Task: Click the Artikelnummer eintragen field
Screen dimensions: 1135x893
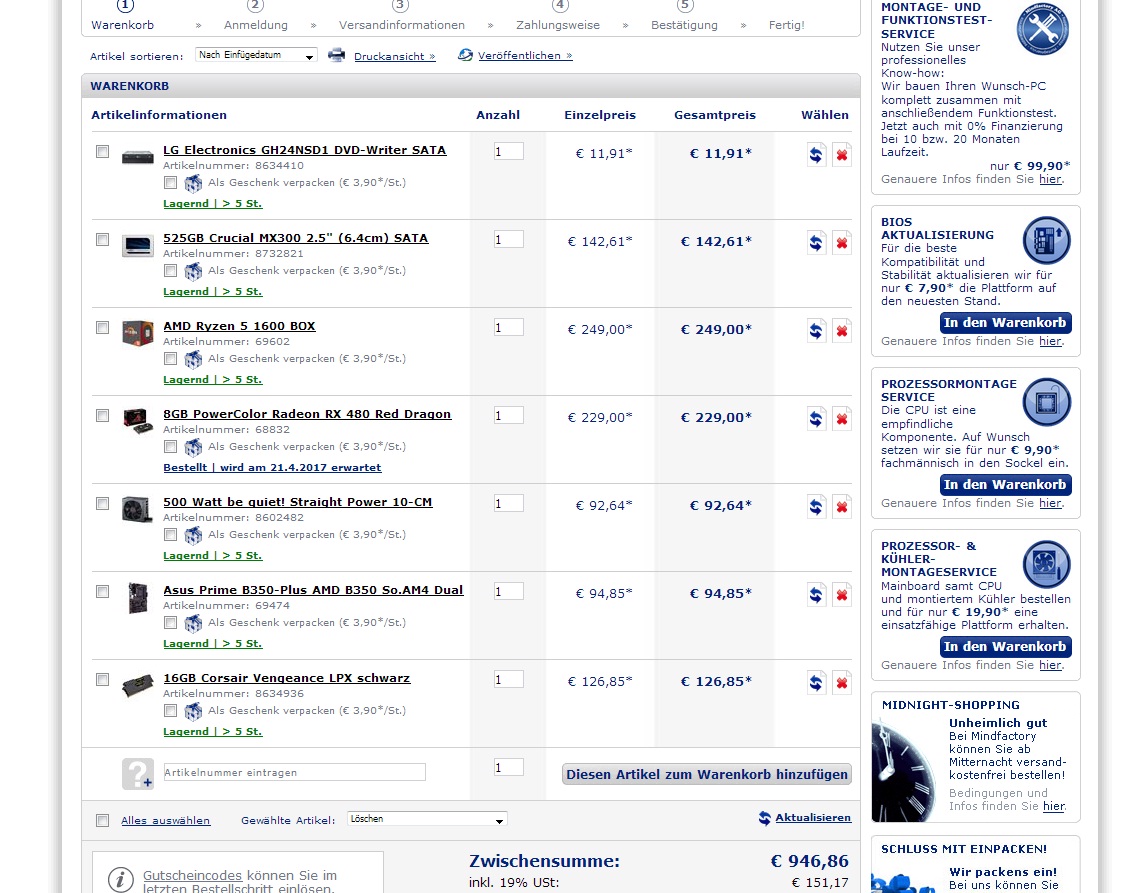Action: coord(295,772)
